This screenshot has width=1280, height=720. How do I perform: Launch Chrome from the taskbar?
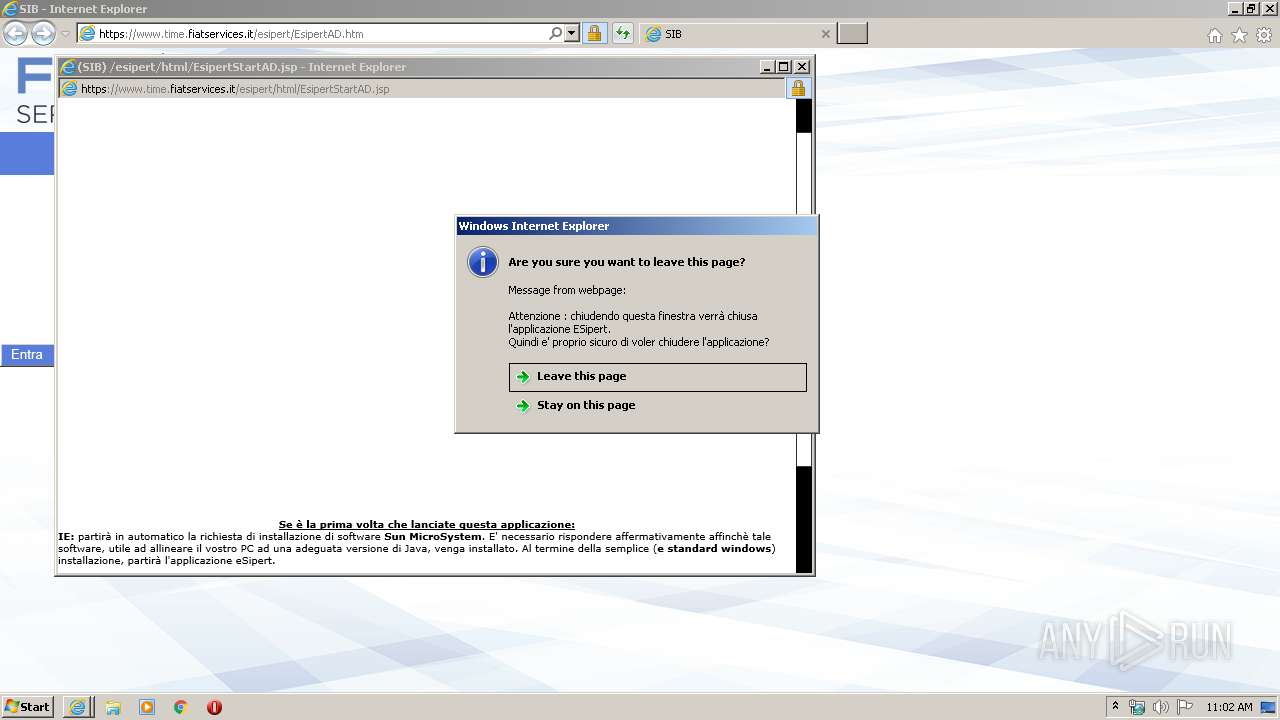pyautogui.click(x=181, y=707)
